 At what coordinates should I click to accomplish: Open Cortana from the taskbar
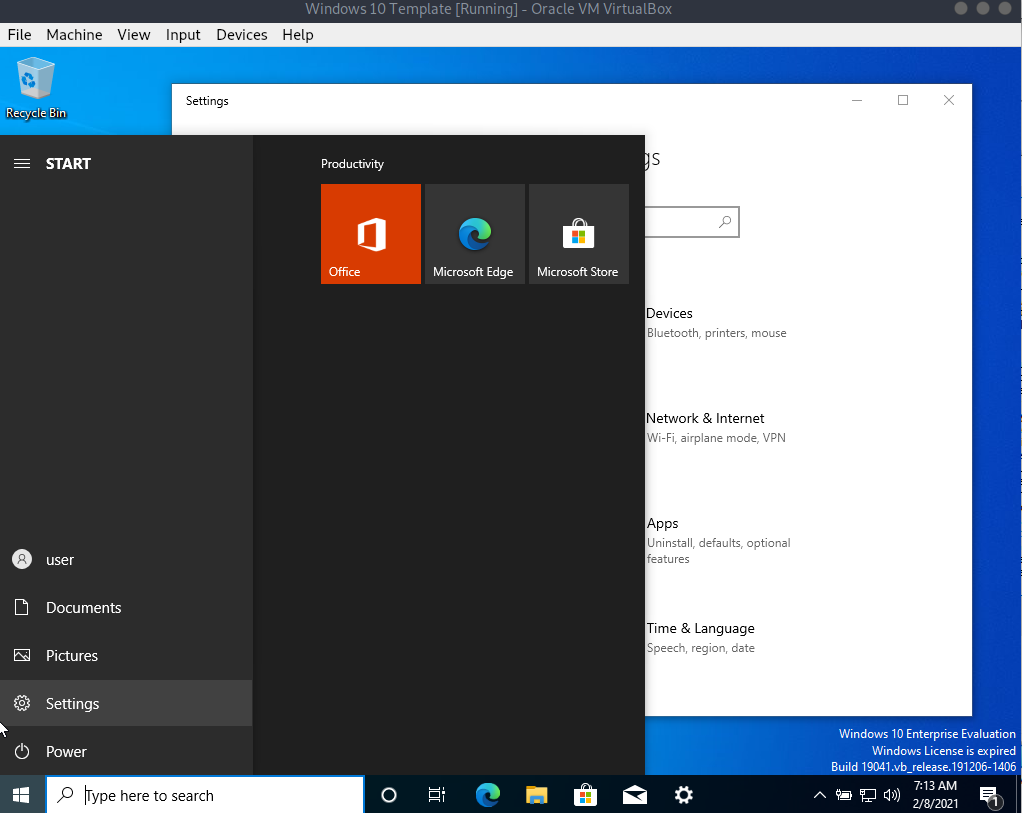(388, 795)
